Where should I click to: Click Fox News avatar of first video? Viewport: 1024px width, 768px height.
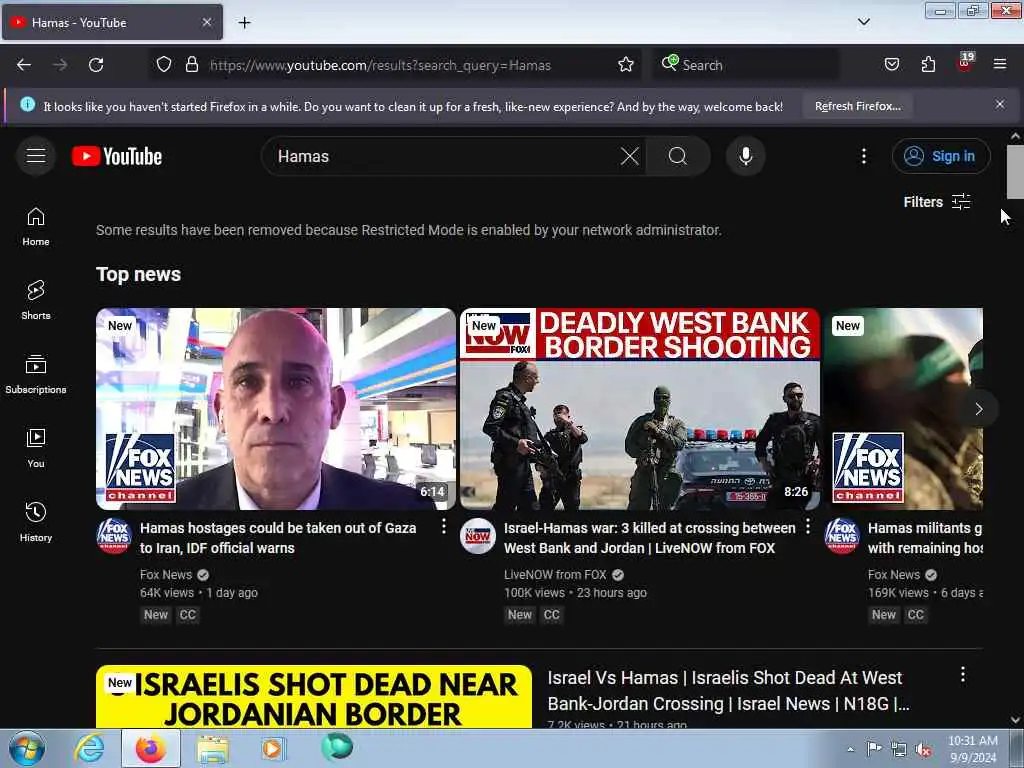(x=114, y=536)
